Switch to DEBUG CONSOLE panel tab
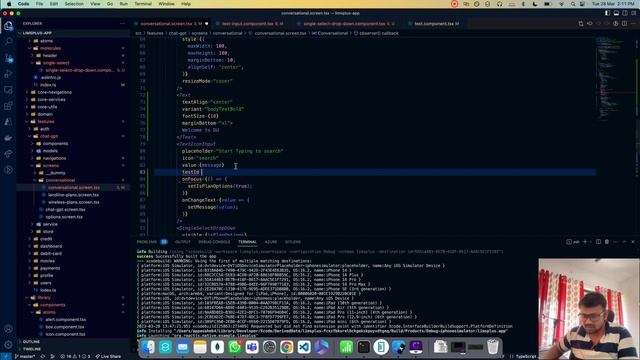 coord(214,242)
